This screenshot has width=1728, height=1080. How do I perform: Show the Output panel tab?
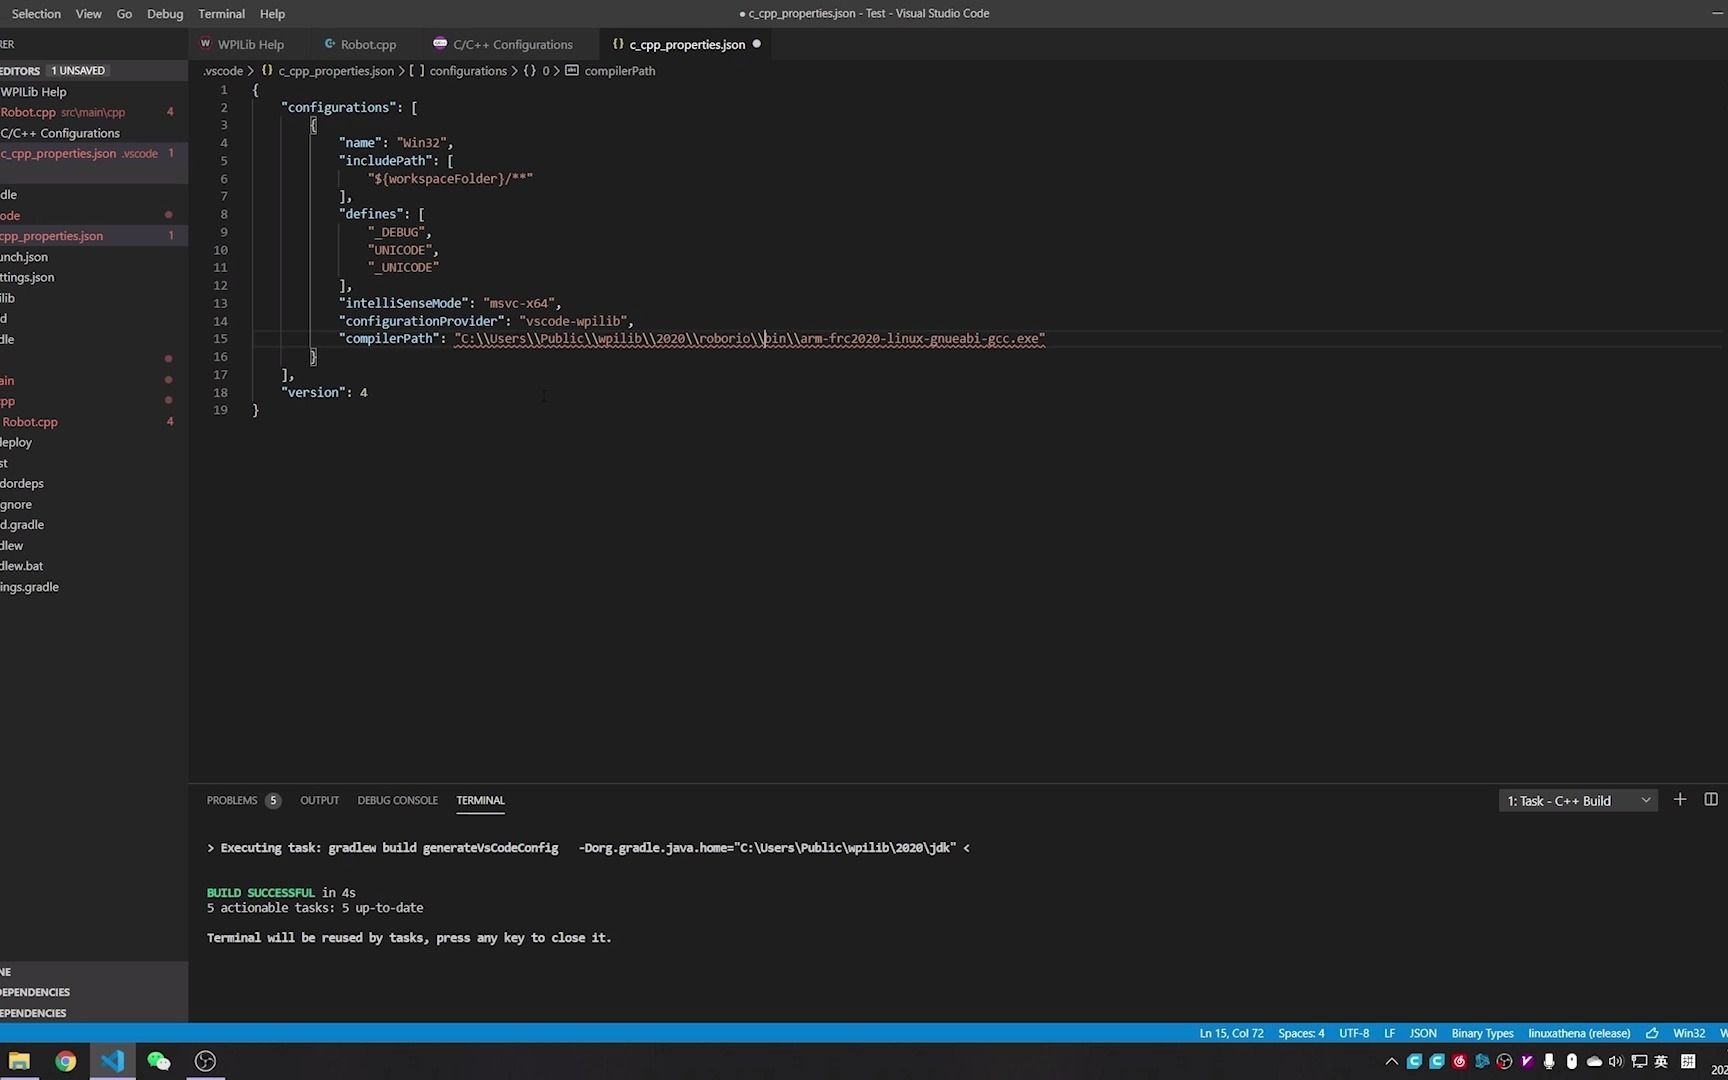coord(320,800)
